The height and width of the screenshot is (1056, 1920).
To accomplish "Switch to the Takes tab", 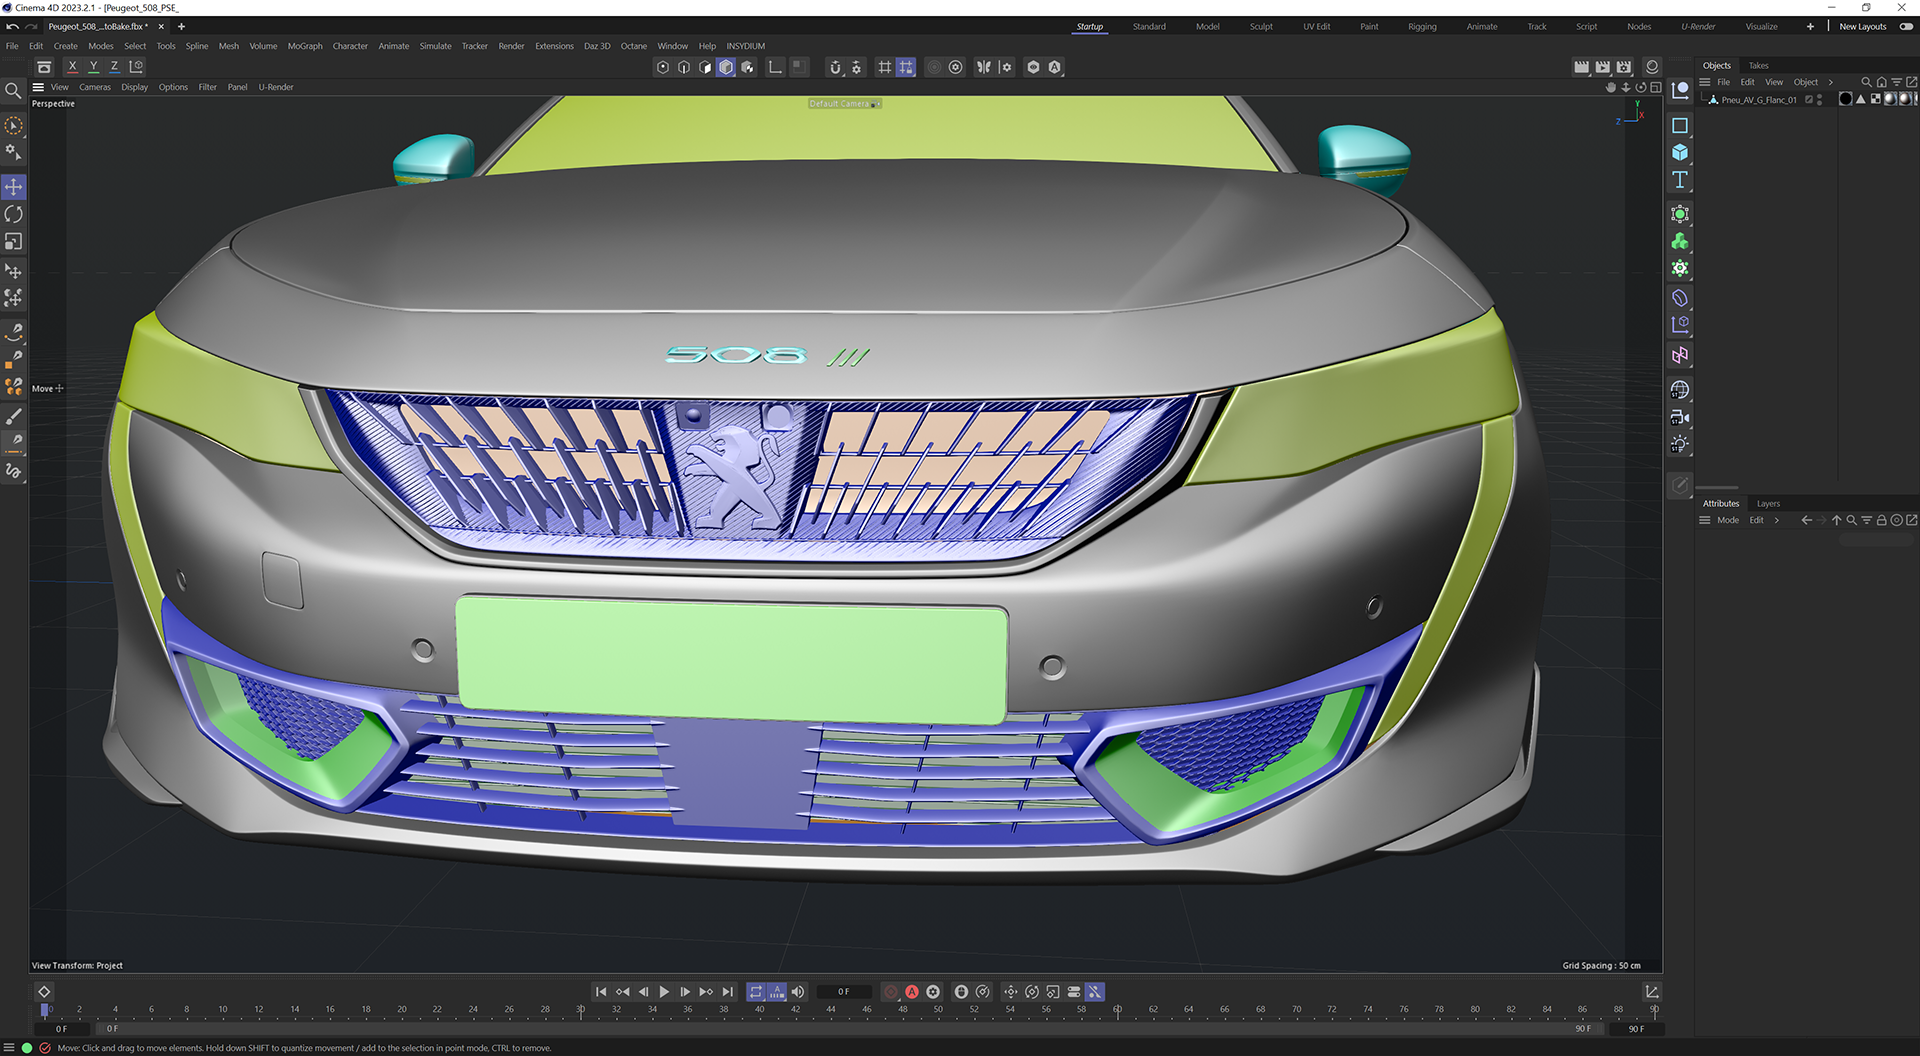I will tap(1758, 66).
